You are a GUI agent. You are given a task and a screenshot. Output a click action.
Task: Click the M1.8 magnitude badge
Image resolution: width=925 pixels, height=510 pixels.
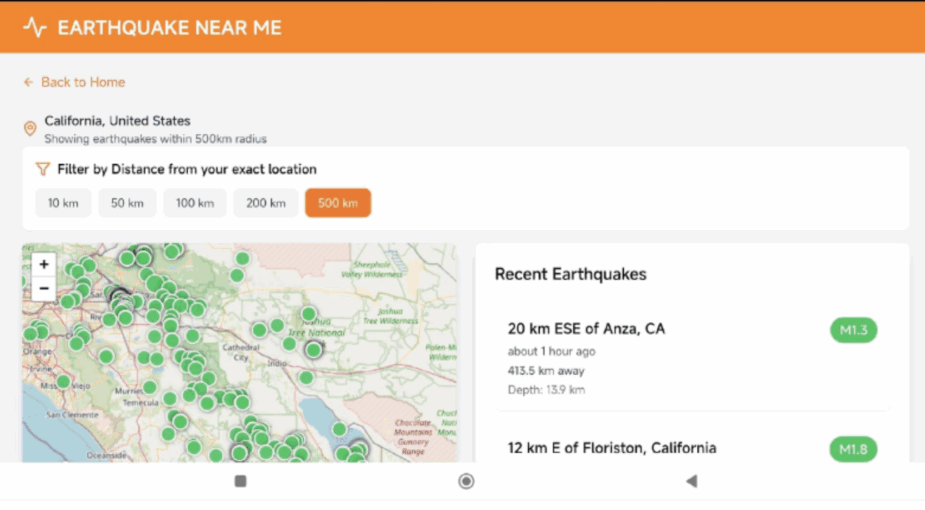tap(853, 449)
